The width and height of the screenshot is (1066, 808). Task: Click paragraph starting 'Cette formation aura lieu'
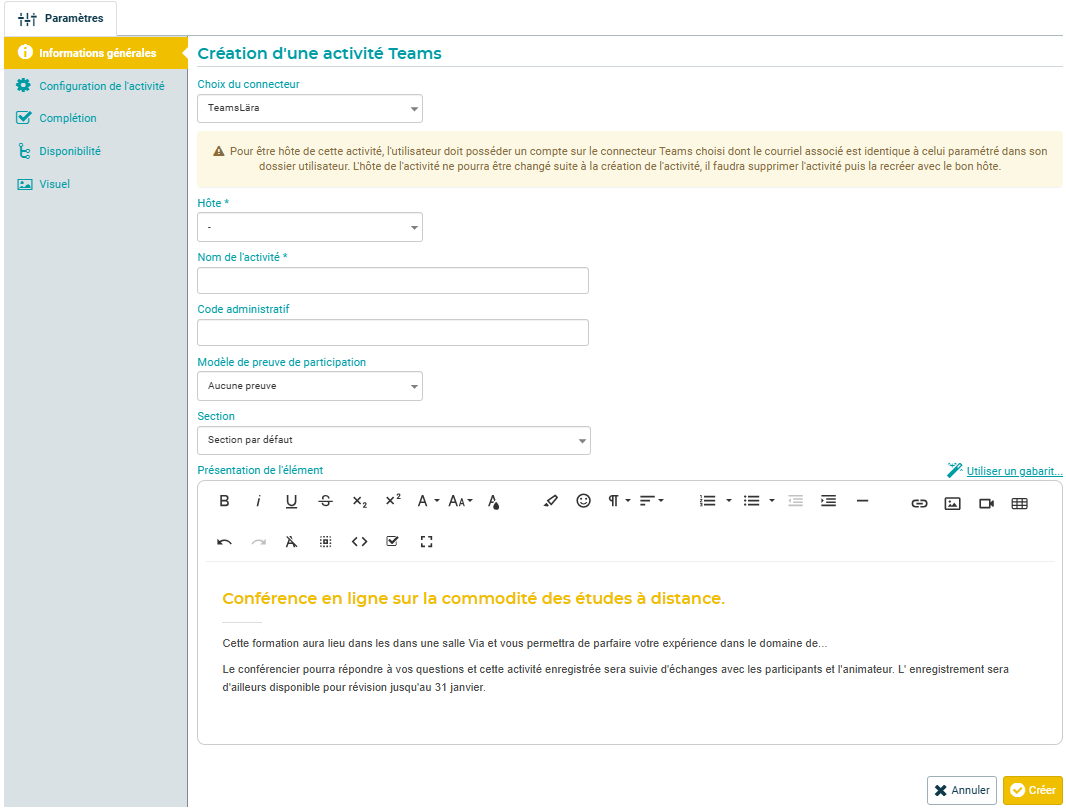point(524,644)
